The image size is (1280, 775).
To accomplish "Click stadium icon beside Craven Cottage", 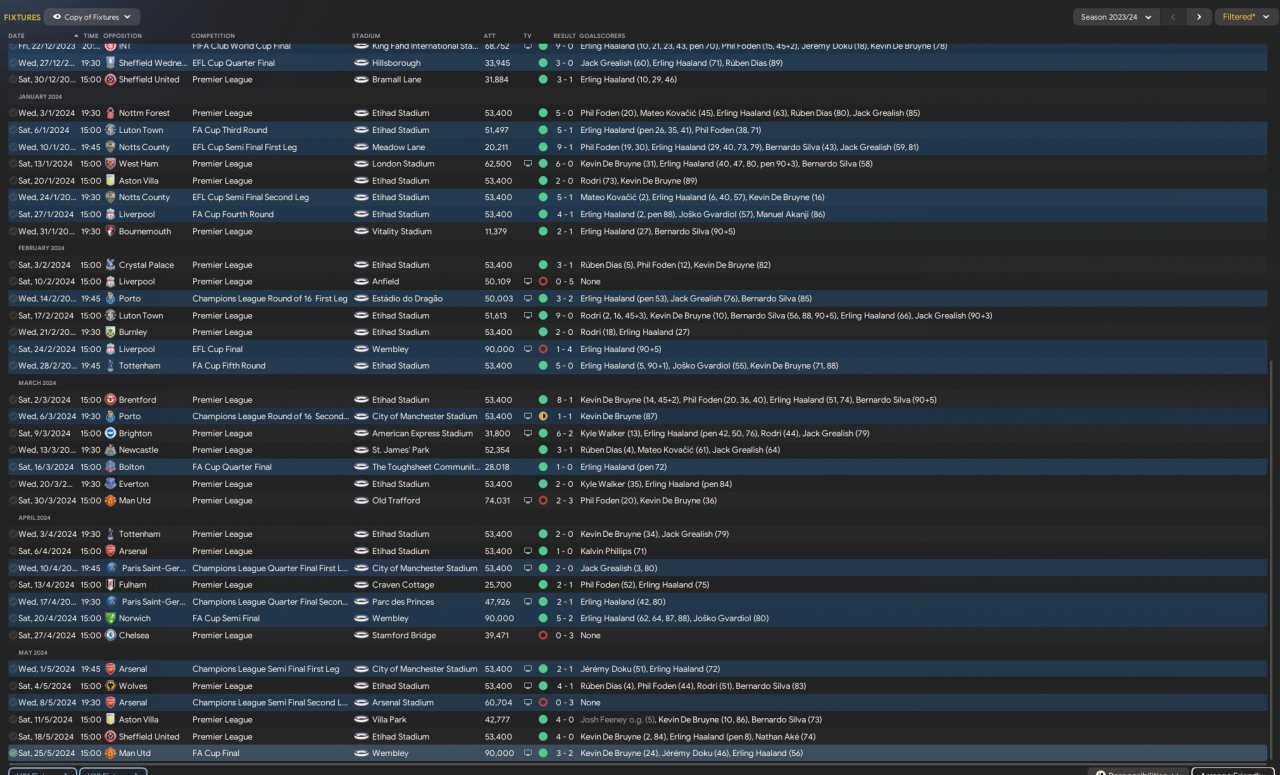I will (361, 585).
